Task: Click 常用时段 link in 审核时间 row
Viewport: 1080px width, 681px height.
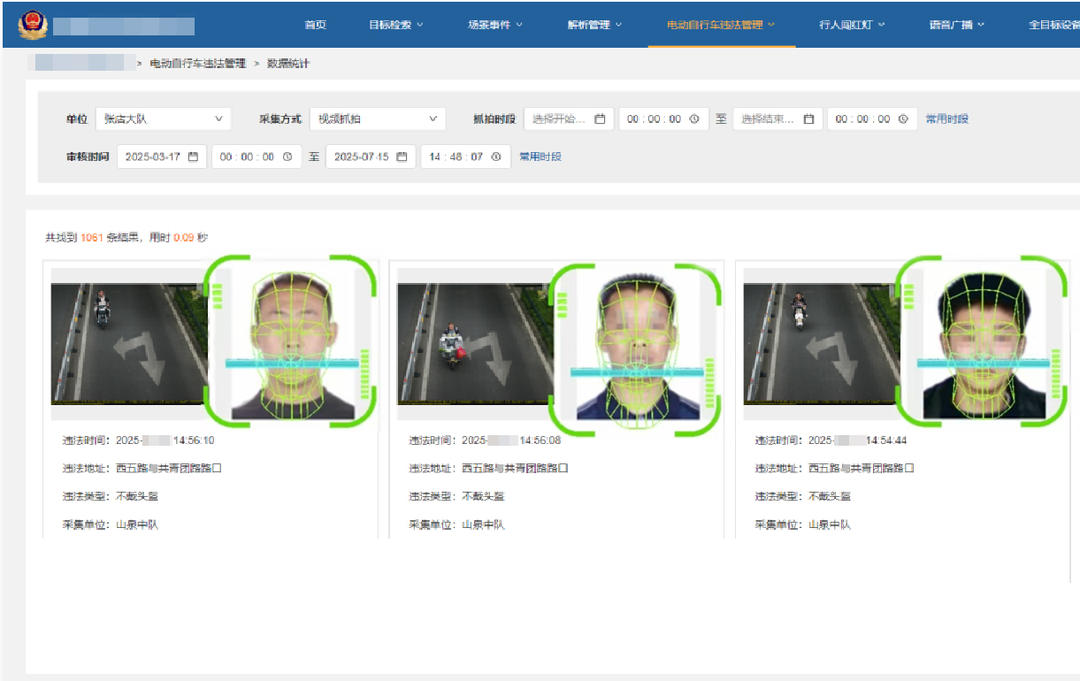Action: pyautogui.click(x=540, y=157)
